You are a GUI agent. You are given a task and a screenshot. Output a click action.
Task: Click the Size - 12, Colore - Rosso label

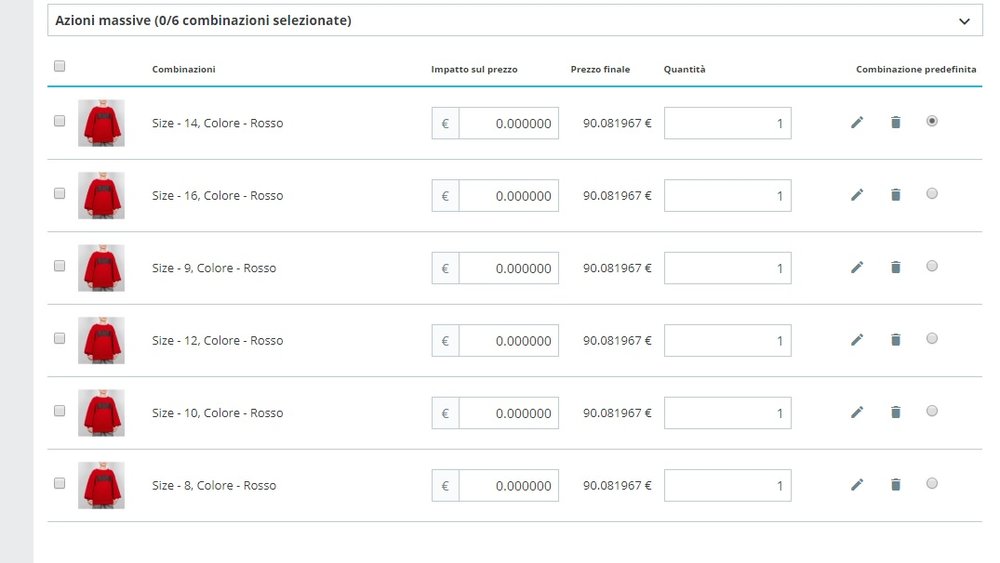(217, 341)
